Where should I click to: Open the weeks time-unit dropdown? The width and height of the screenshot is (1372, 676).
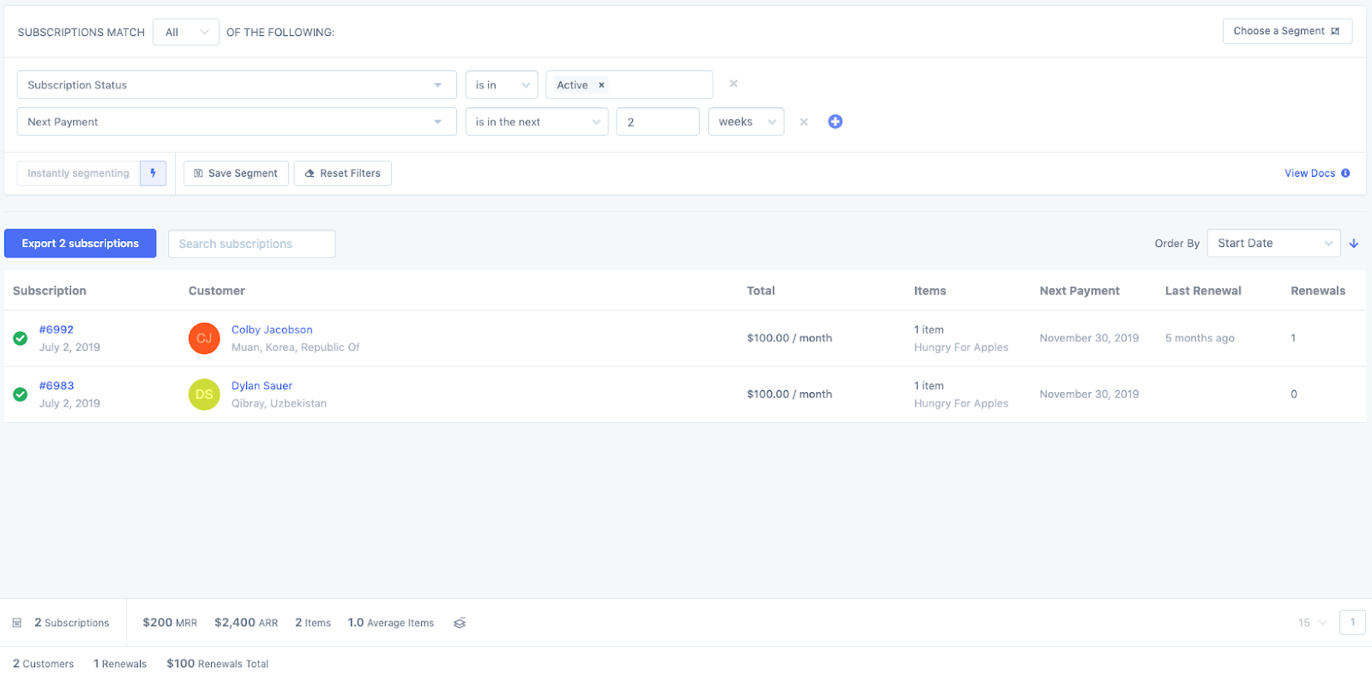point(746,121)
